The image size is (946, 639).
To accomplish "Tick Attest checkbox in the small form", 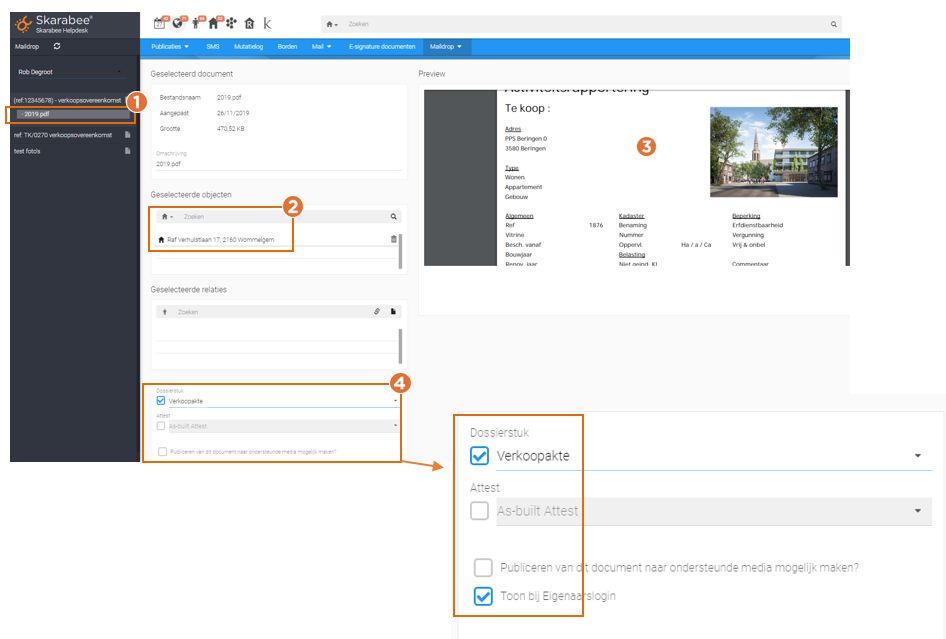I will [160, 425].
